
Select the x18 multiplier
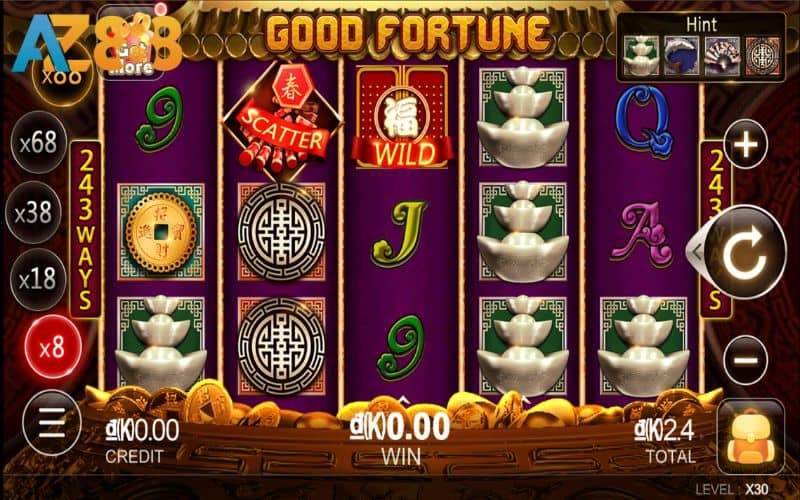point(38,279)
